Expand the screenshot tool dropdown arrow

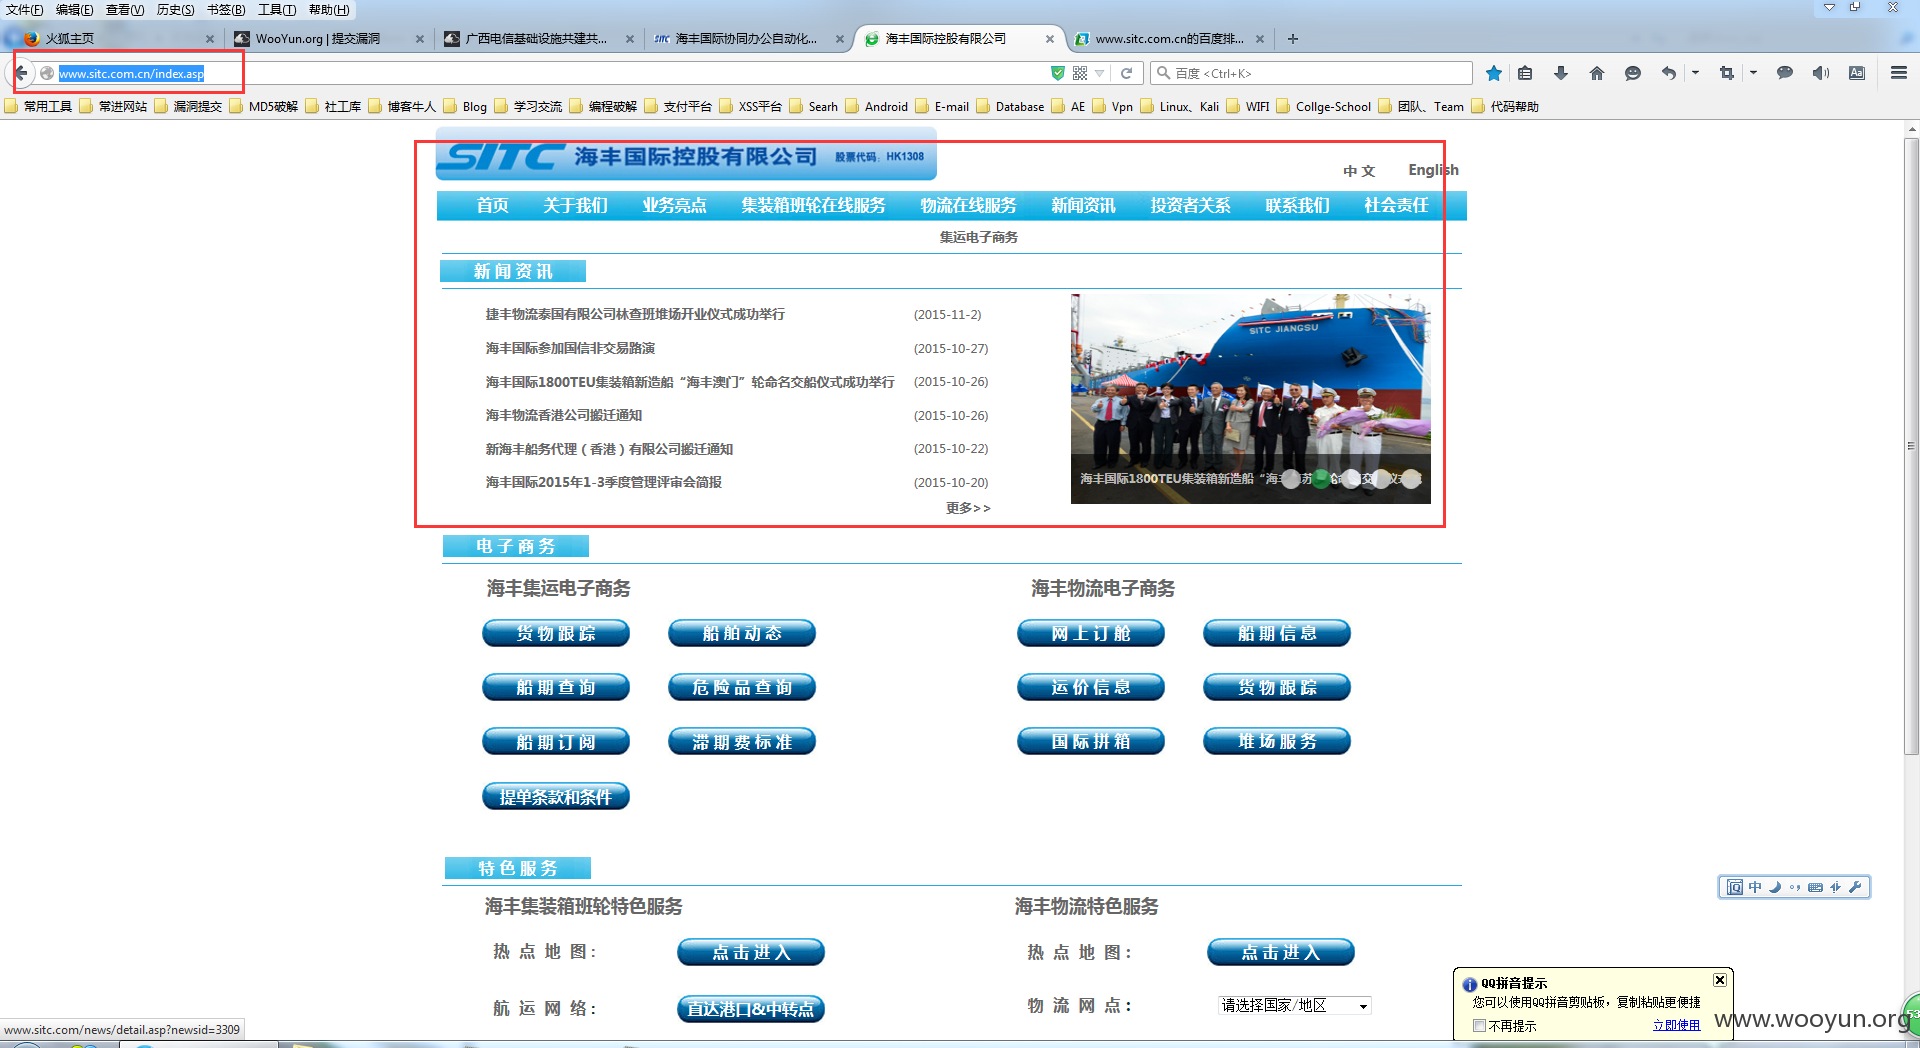click(1753, 73)
